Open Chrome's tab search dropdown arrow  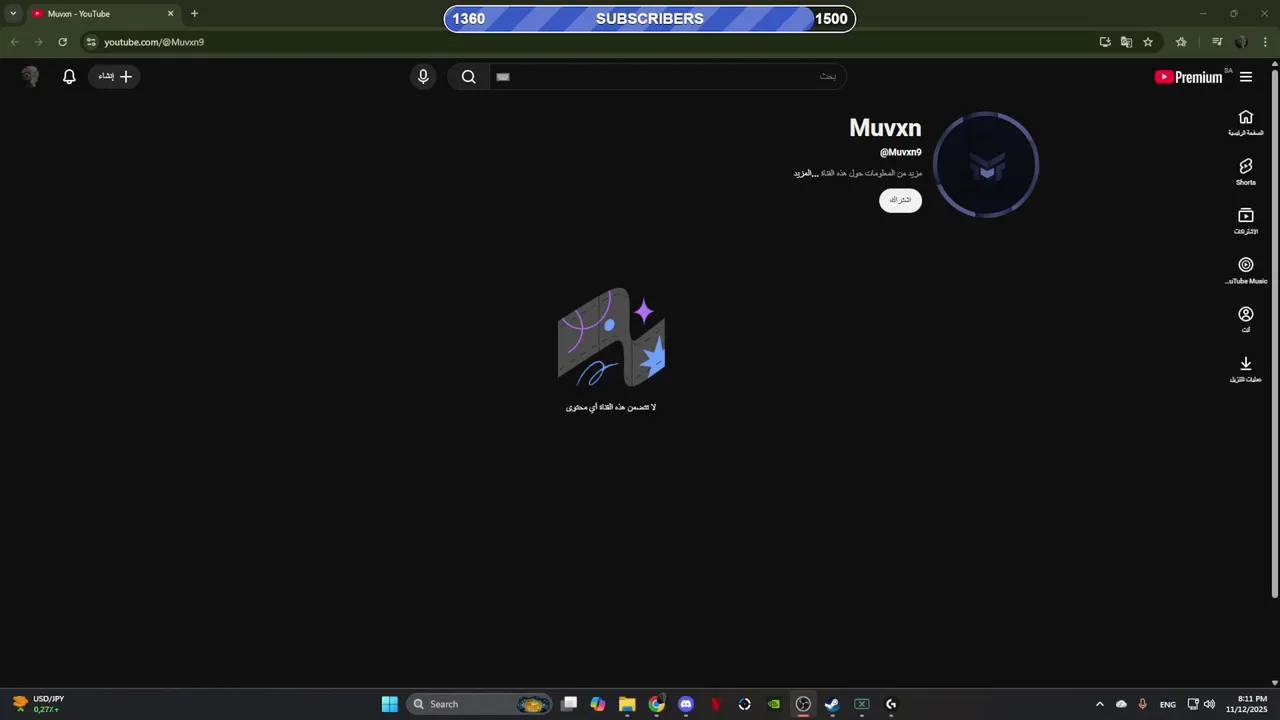click(13, 14)
